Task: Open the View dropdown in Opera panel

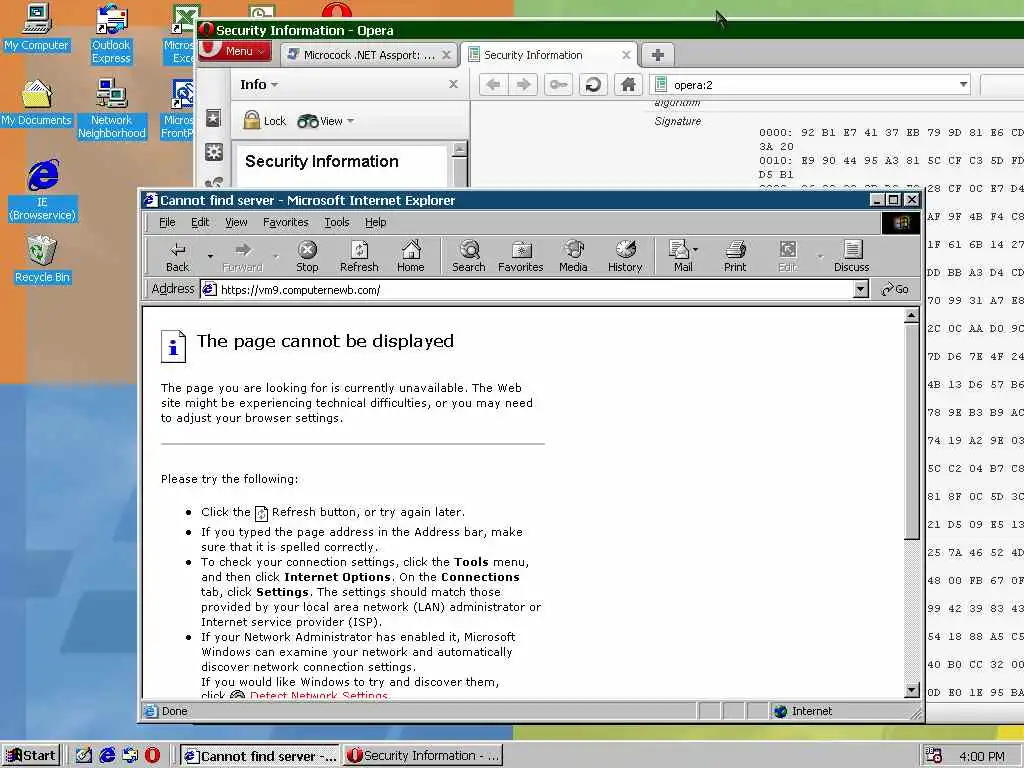Action: tap(325, 121)
